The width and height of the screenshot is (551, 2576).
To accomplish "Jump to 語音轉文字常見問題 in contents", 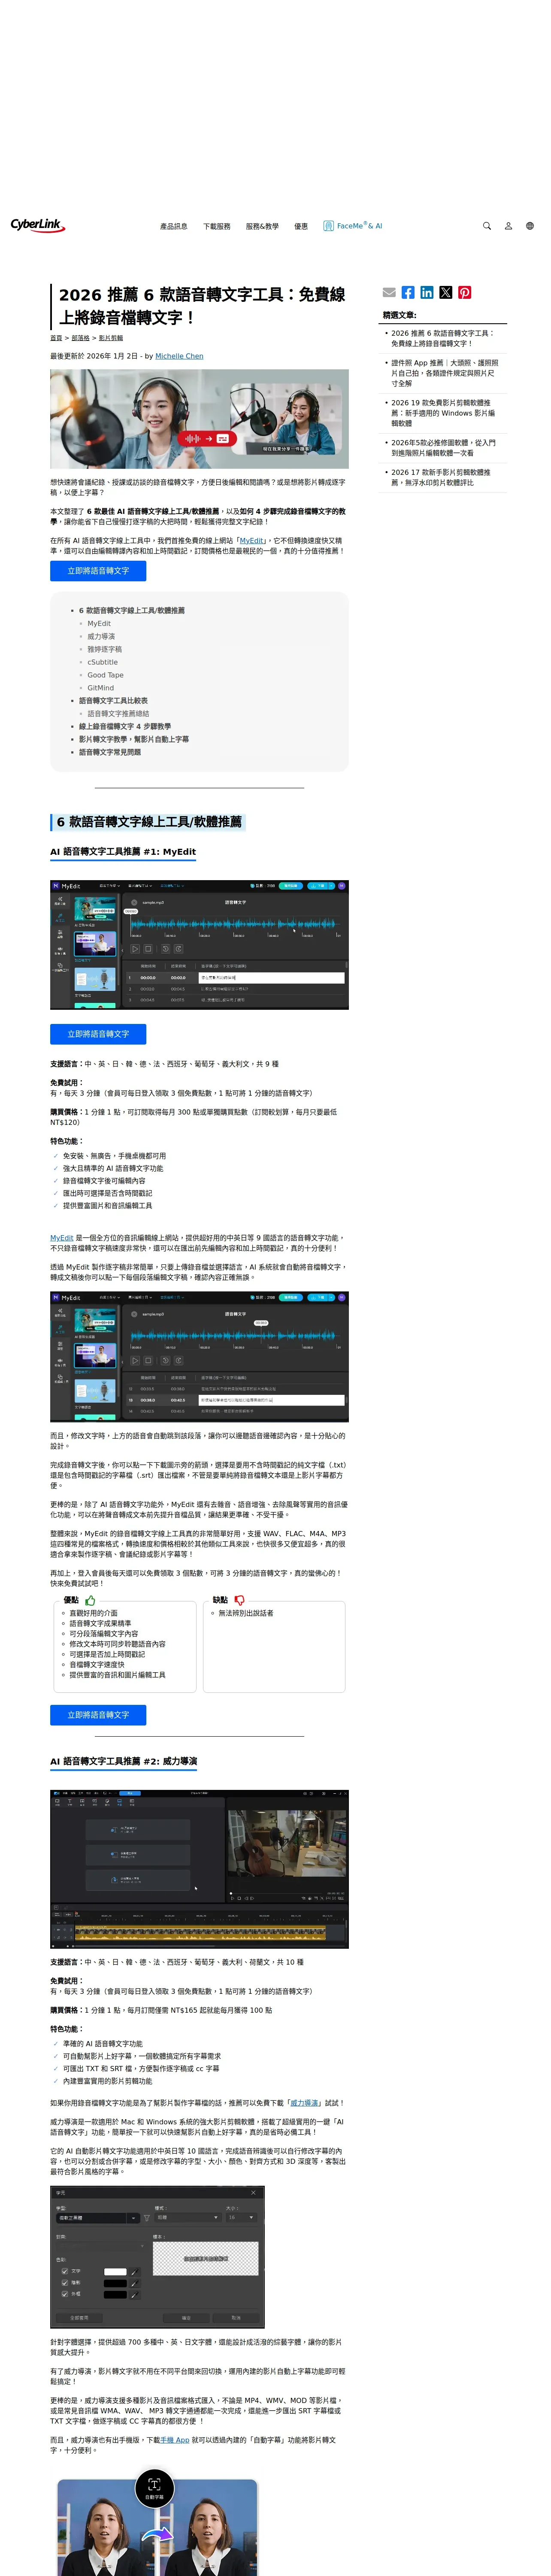I will (110, 752).
